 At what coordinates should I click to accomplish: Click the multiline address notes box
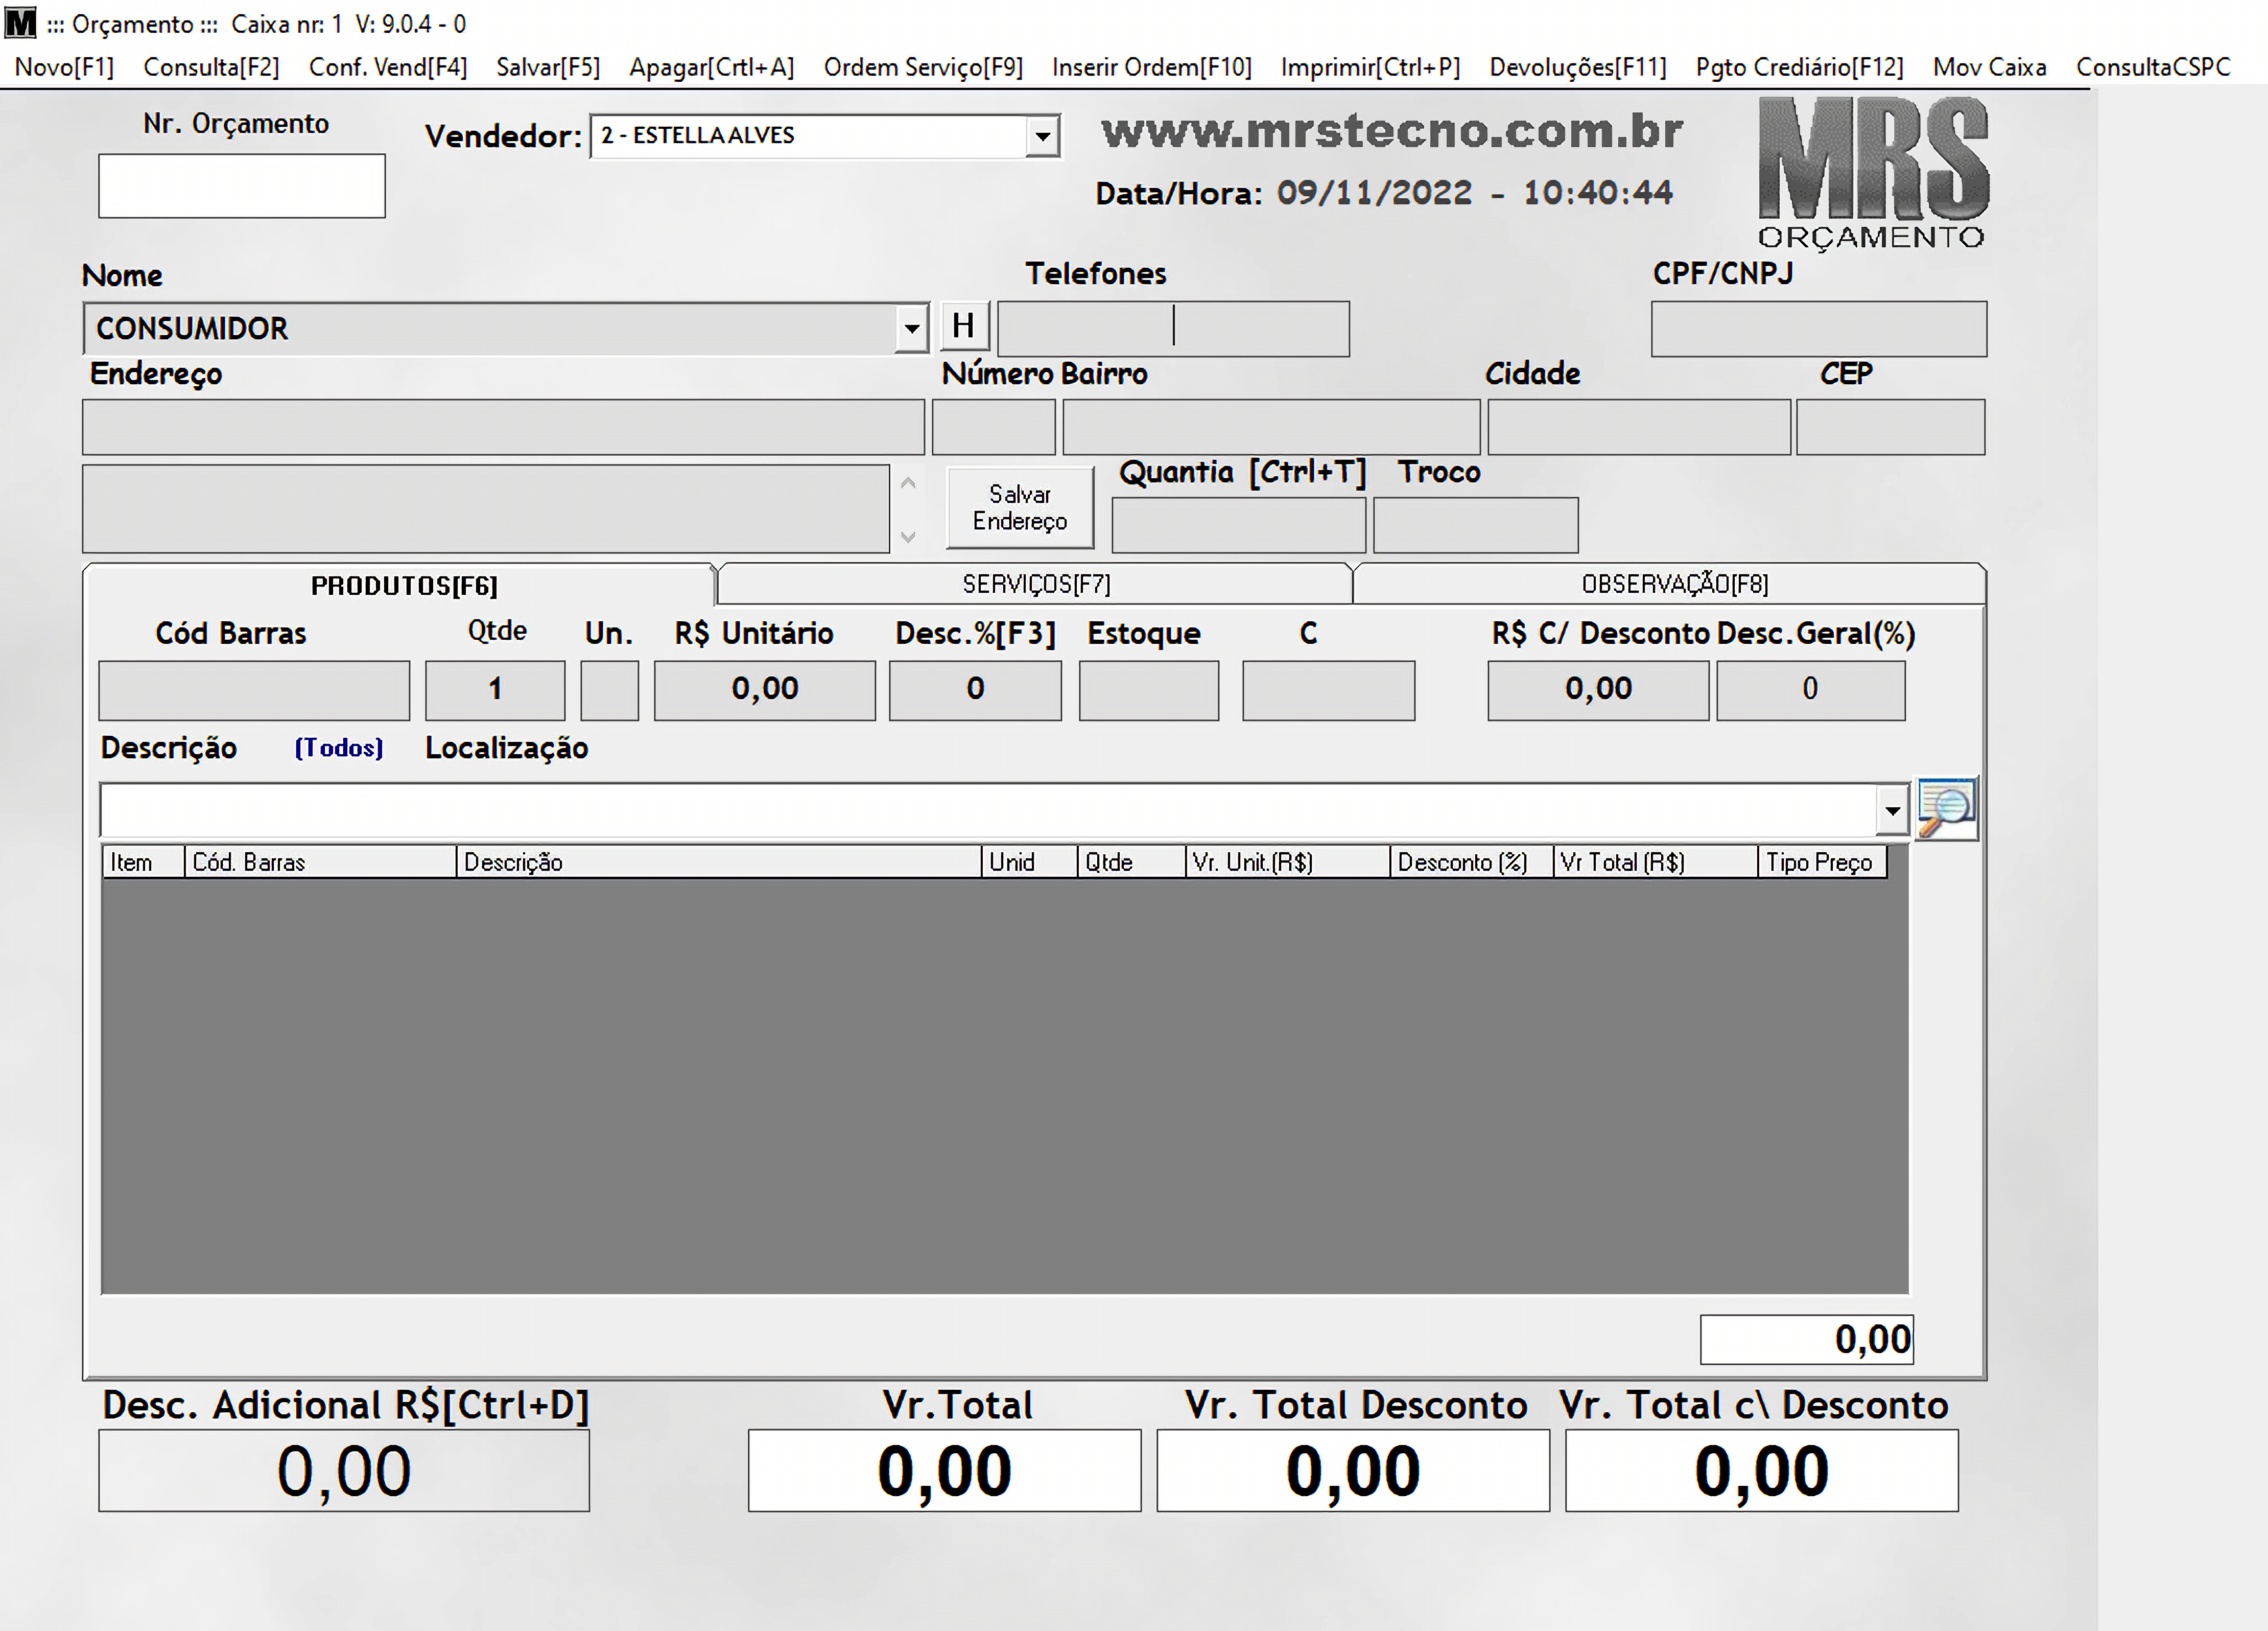tap(485, 509)
